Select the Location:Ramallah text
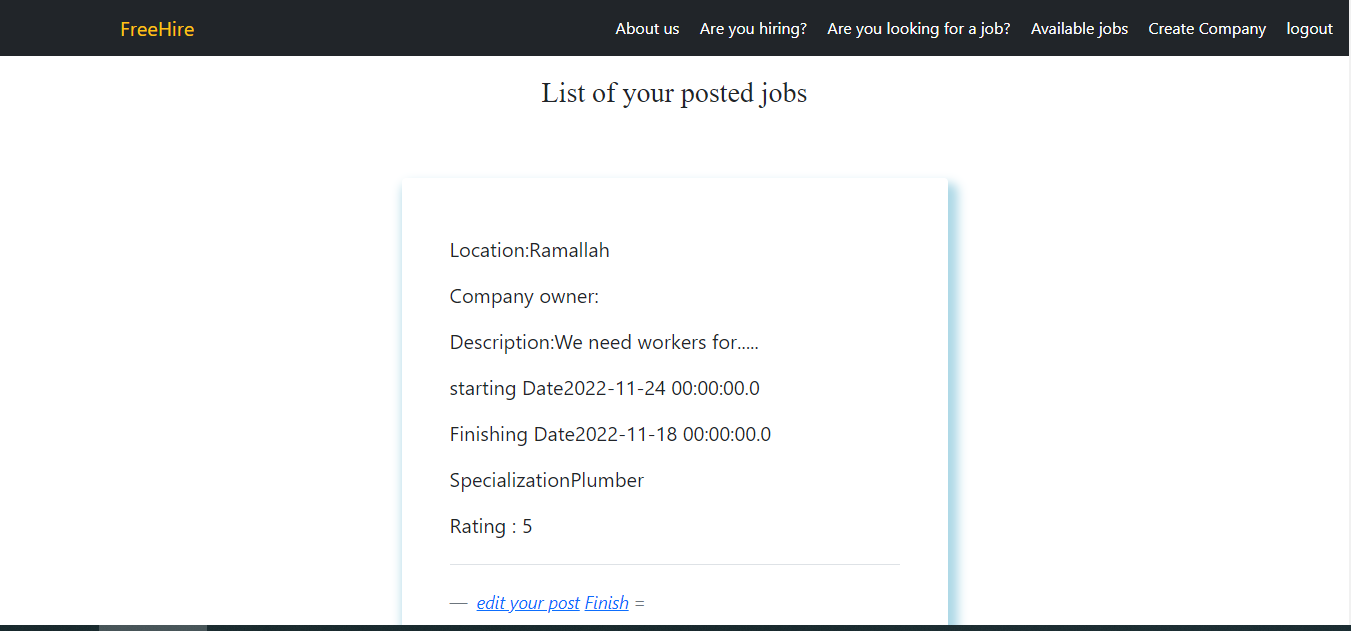This screenshot has width=1351, height=631. (x=529, y=250)
